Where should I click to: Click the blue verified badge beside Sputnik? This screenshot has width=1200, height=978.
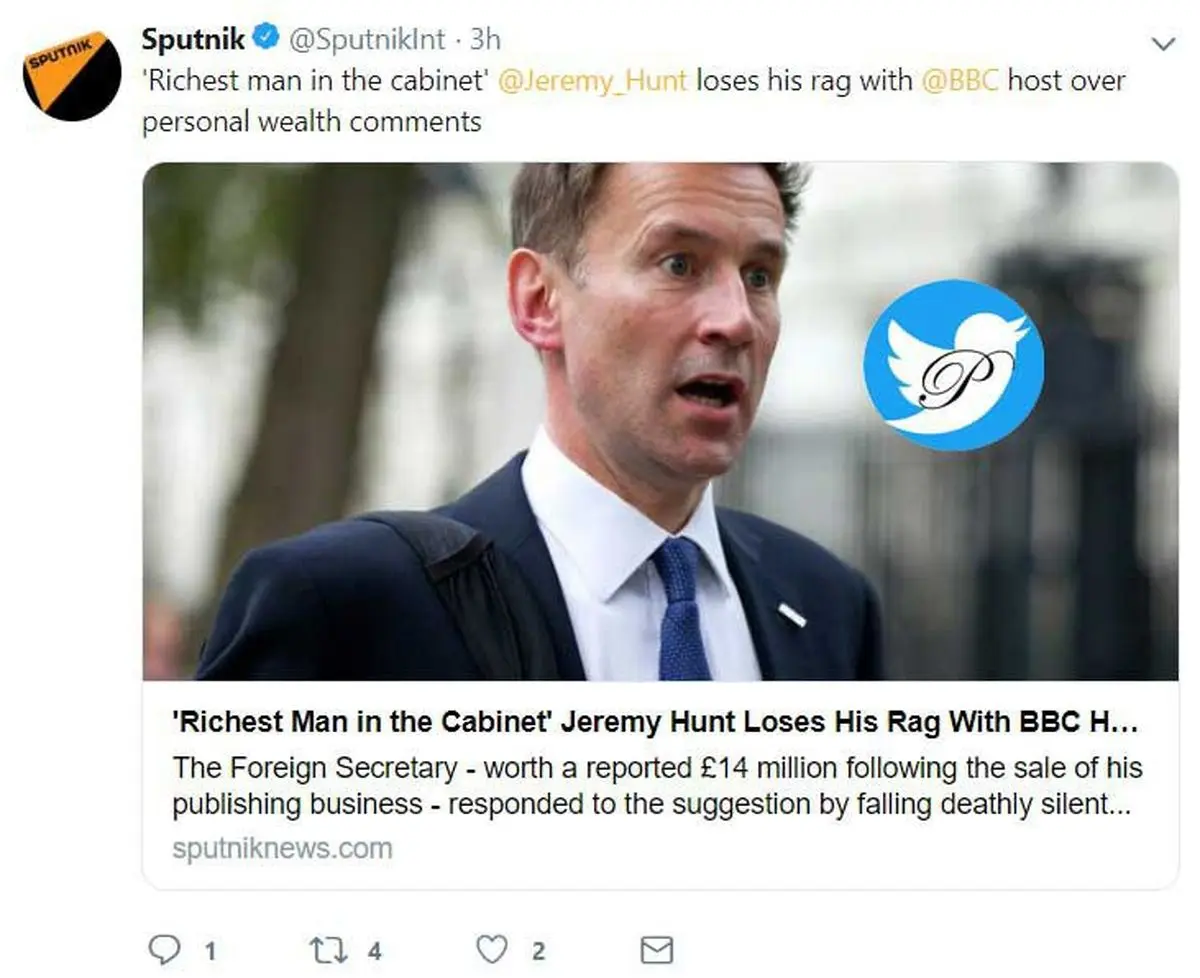tap(265, 39)
